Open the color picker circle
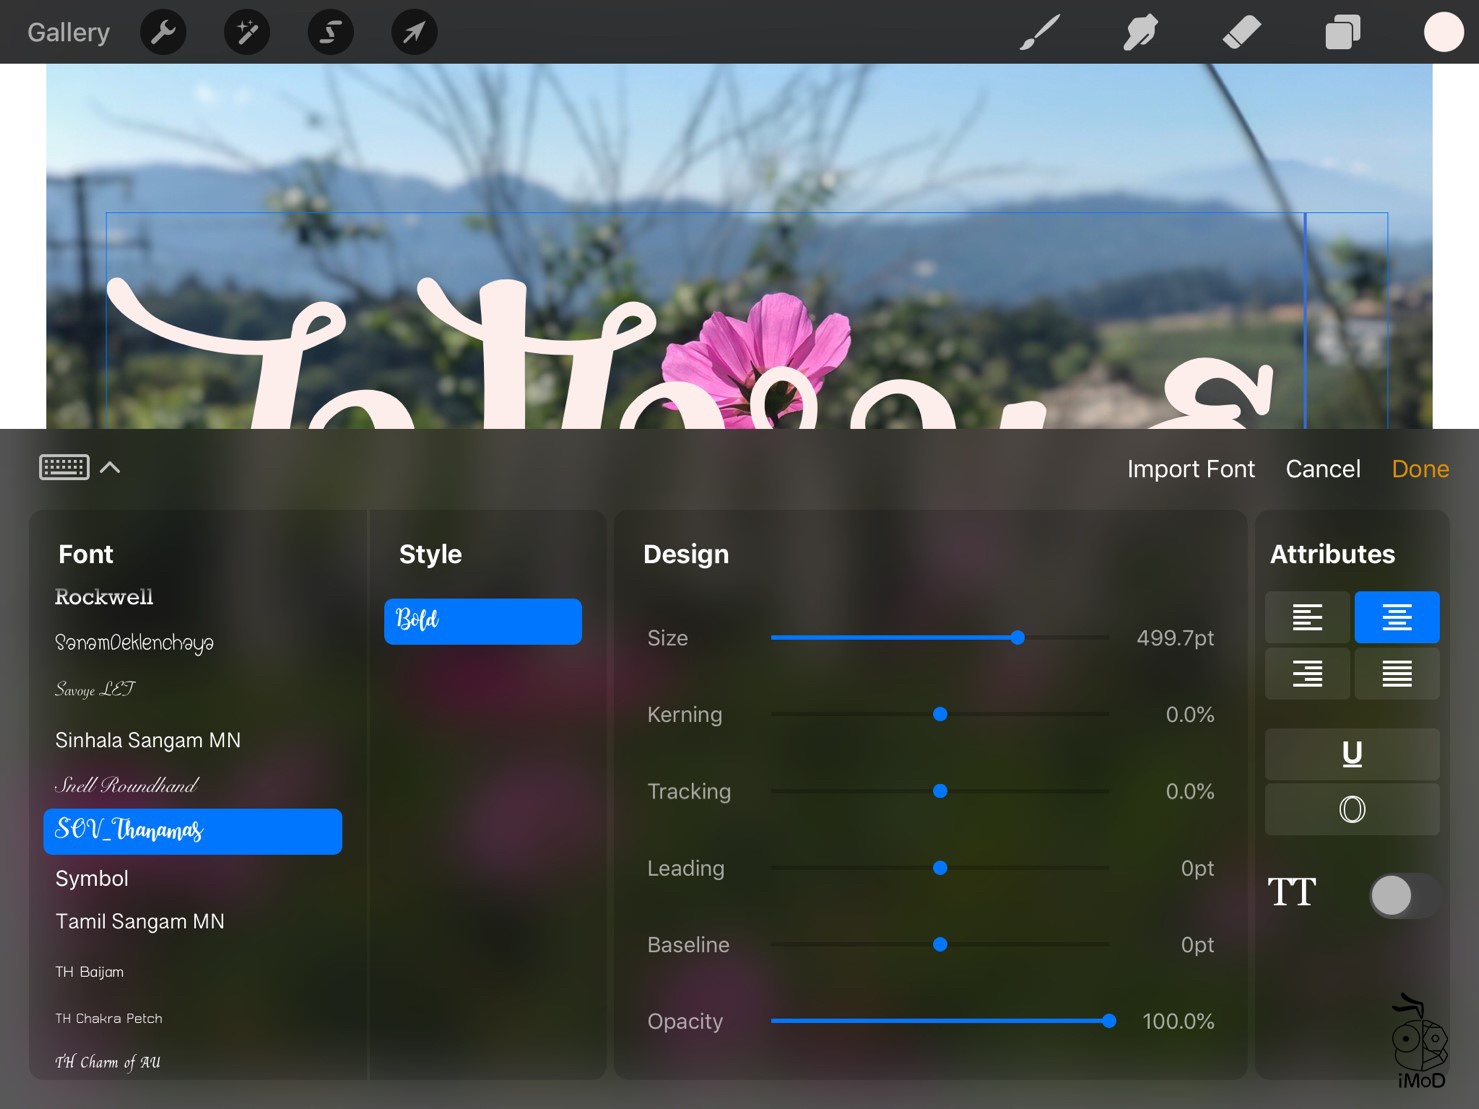Image resolution: width=1479 pixels, height=1109 pixels. click(x=1442, y=31)
